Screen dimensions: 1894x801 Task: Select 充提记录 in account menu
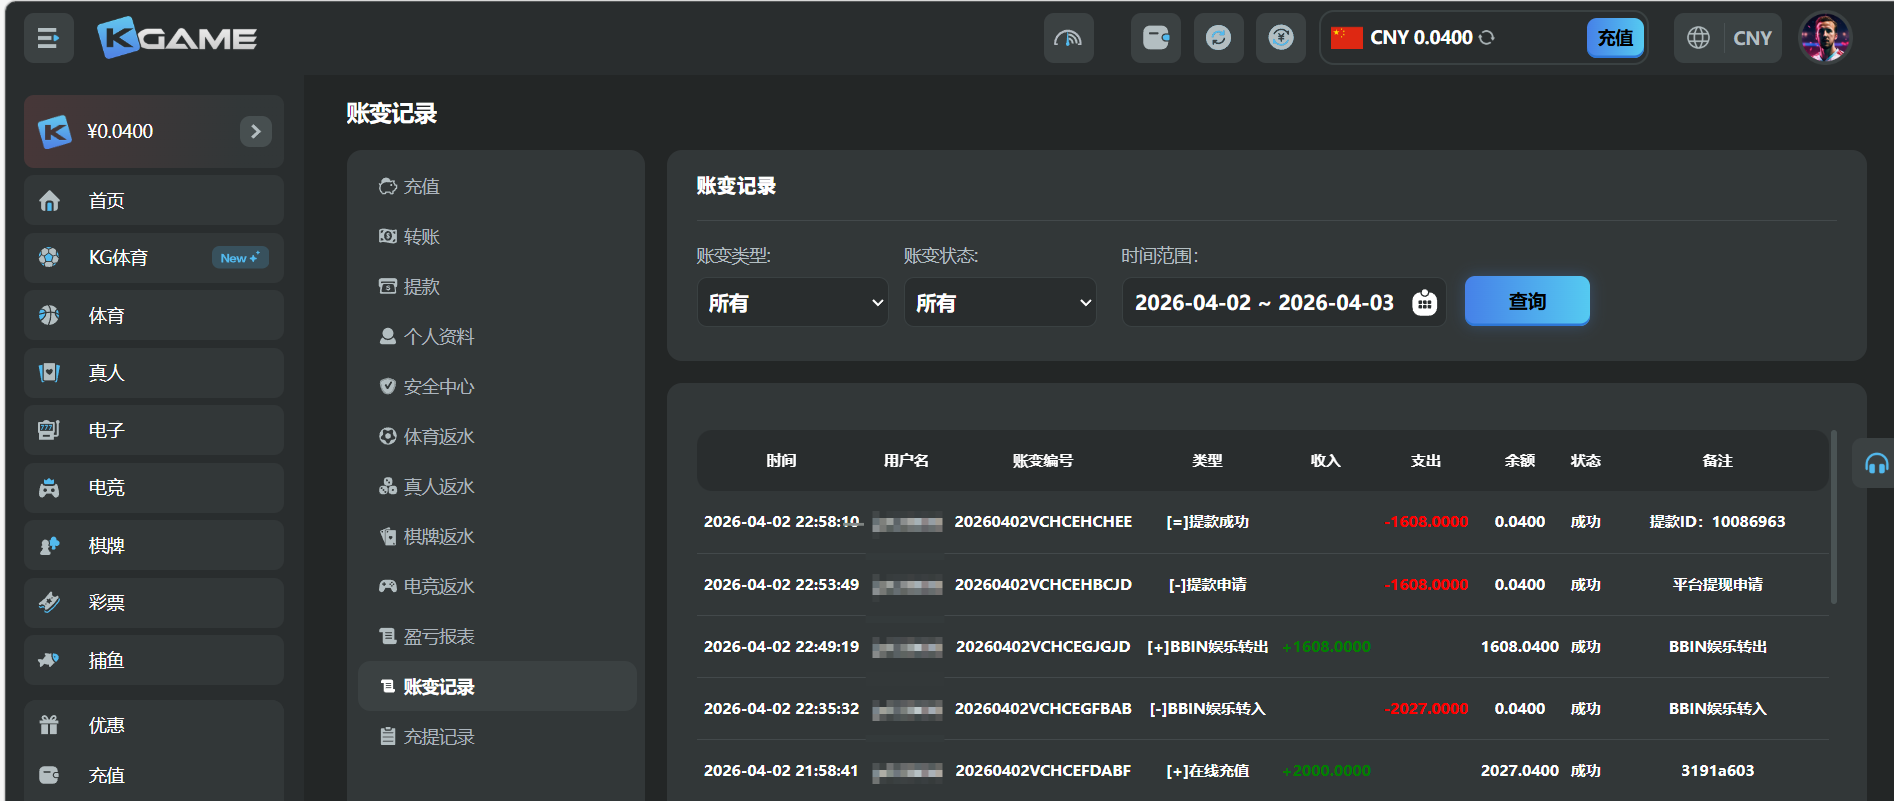497,737
